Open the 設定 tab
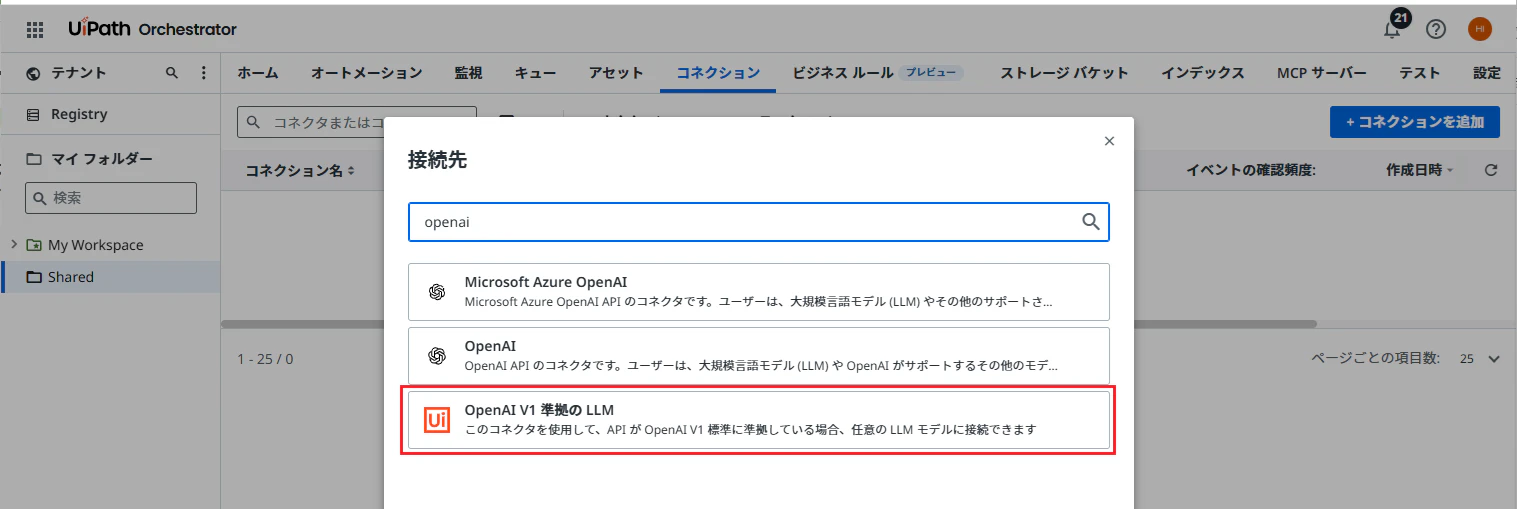 [1487, 73]
